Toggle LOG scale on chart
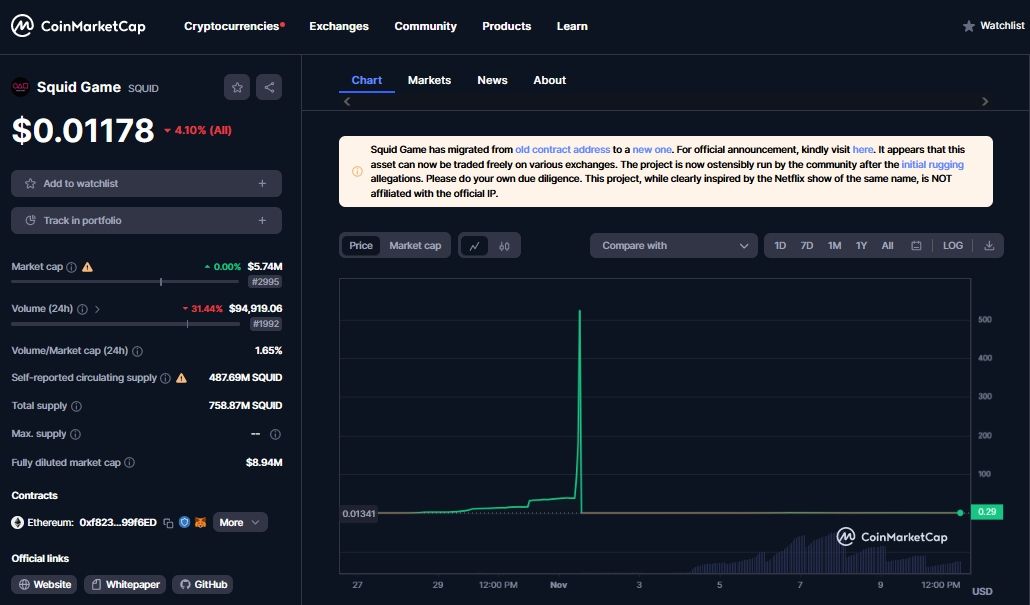1030x605 pixels. click(953, 246)
